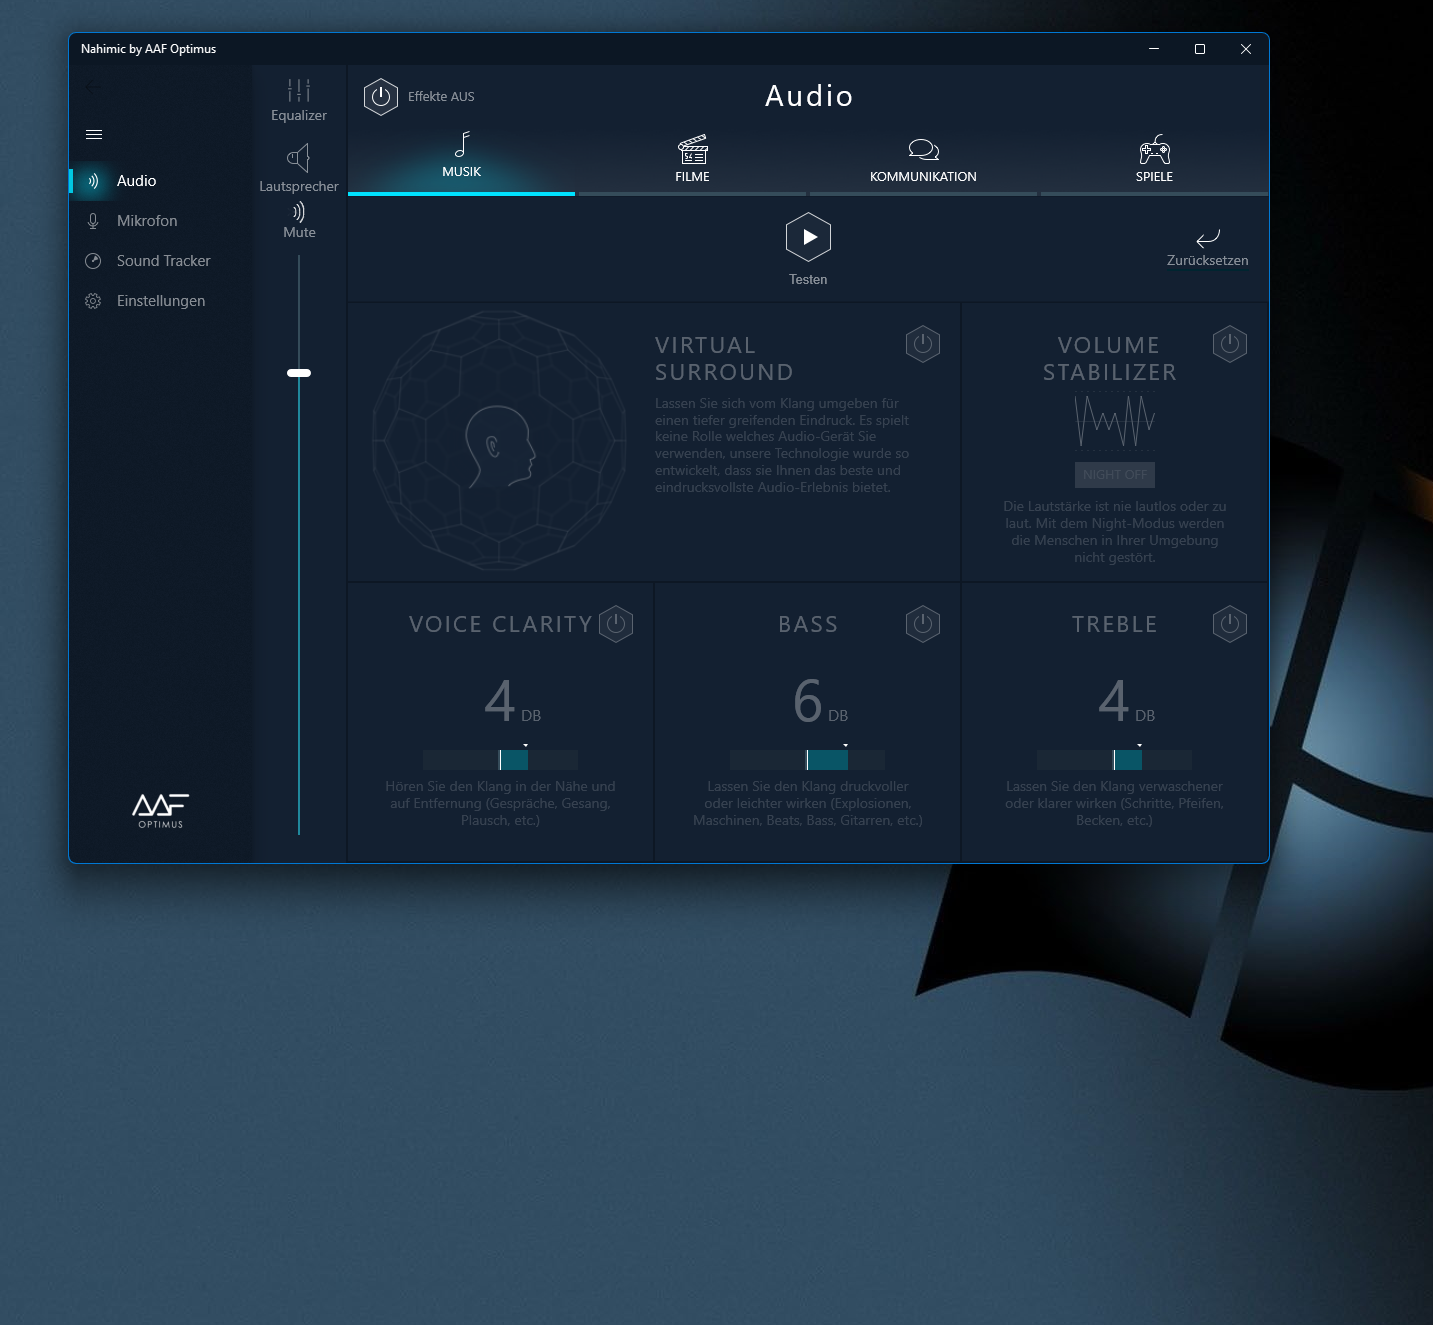Toggle the Effekte AUS power button

pos(381,97)
